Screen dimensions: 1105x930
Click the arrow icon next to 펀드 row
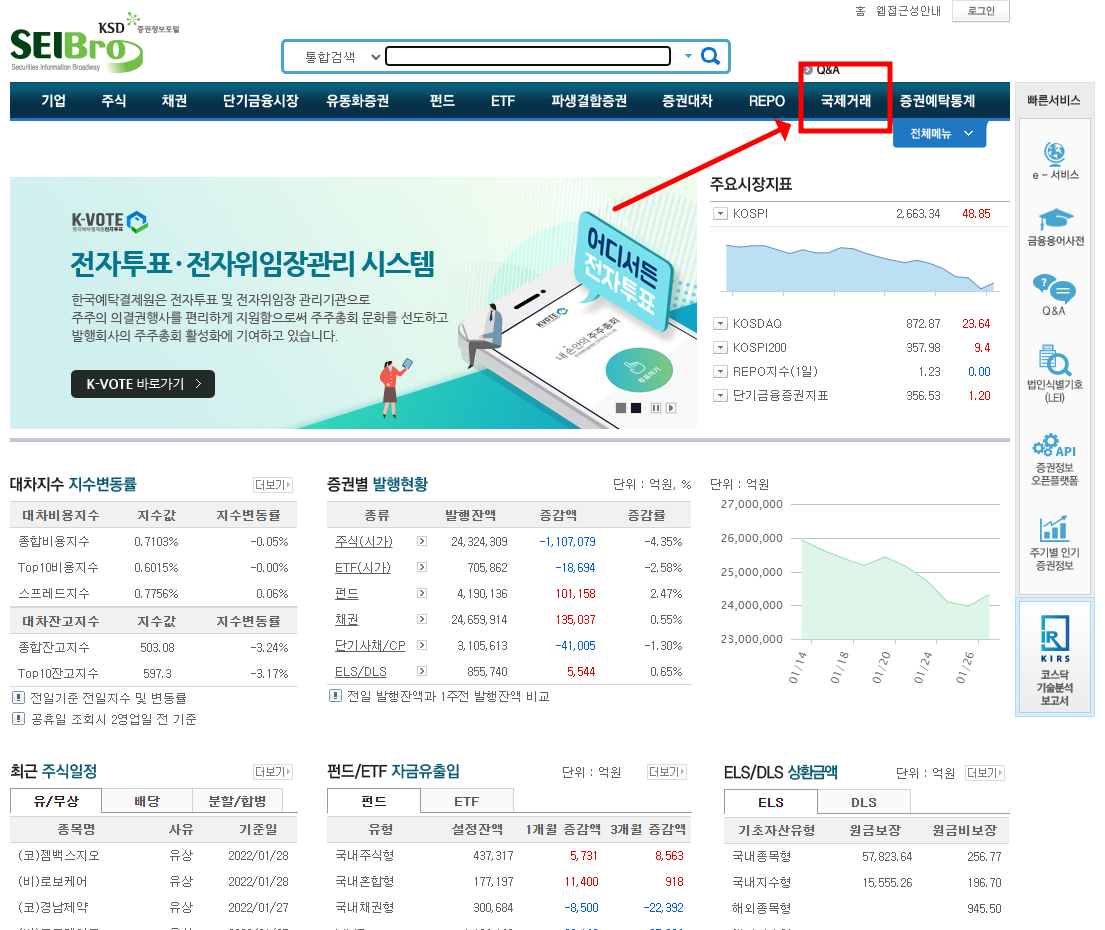coord(421,593)
